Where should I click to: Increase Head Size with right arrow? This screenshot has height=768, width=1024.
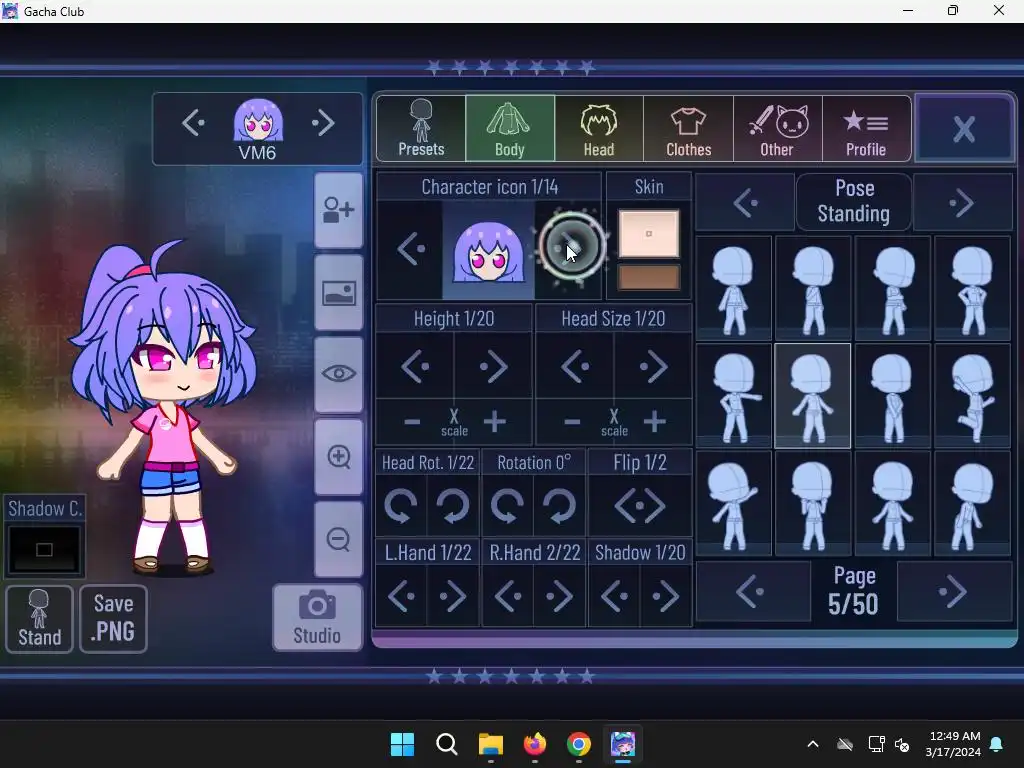pyautogui.click(x=653, y=366)
